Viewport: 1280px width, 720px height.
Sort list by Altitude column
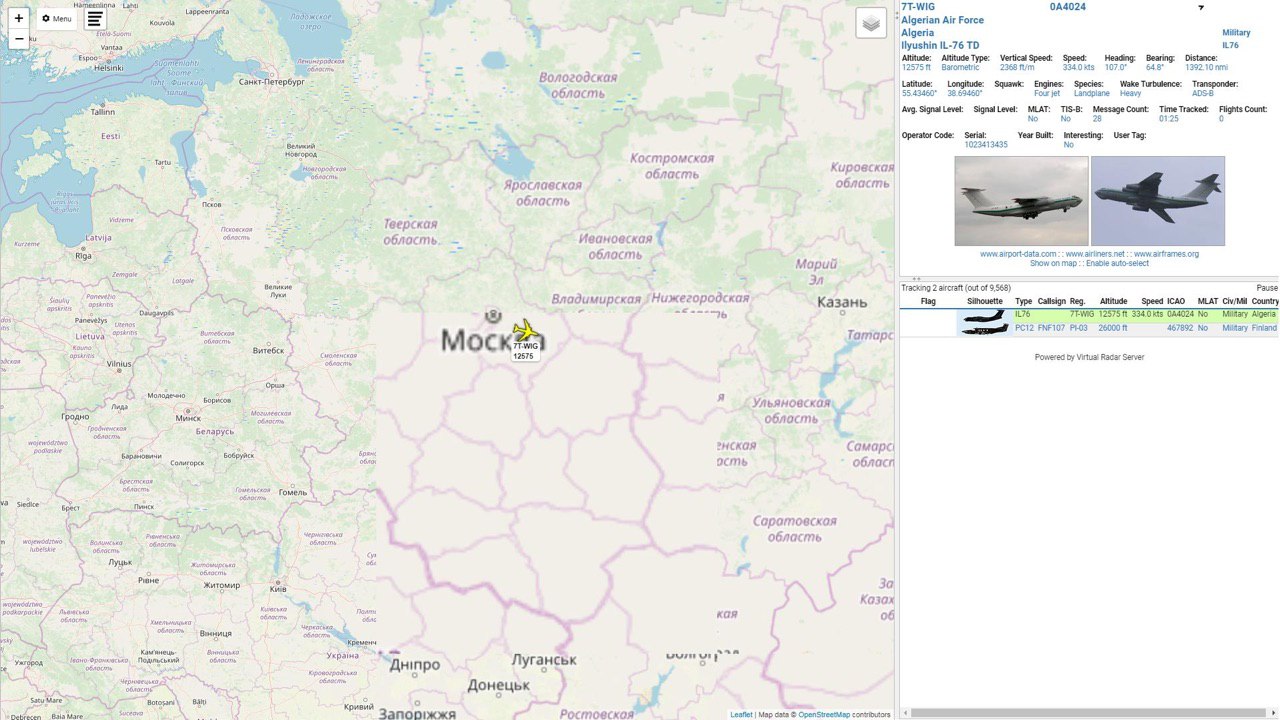[x=1113, y=301]
